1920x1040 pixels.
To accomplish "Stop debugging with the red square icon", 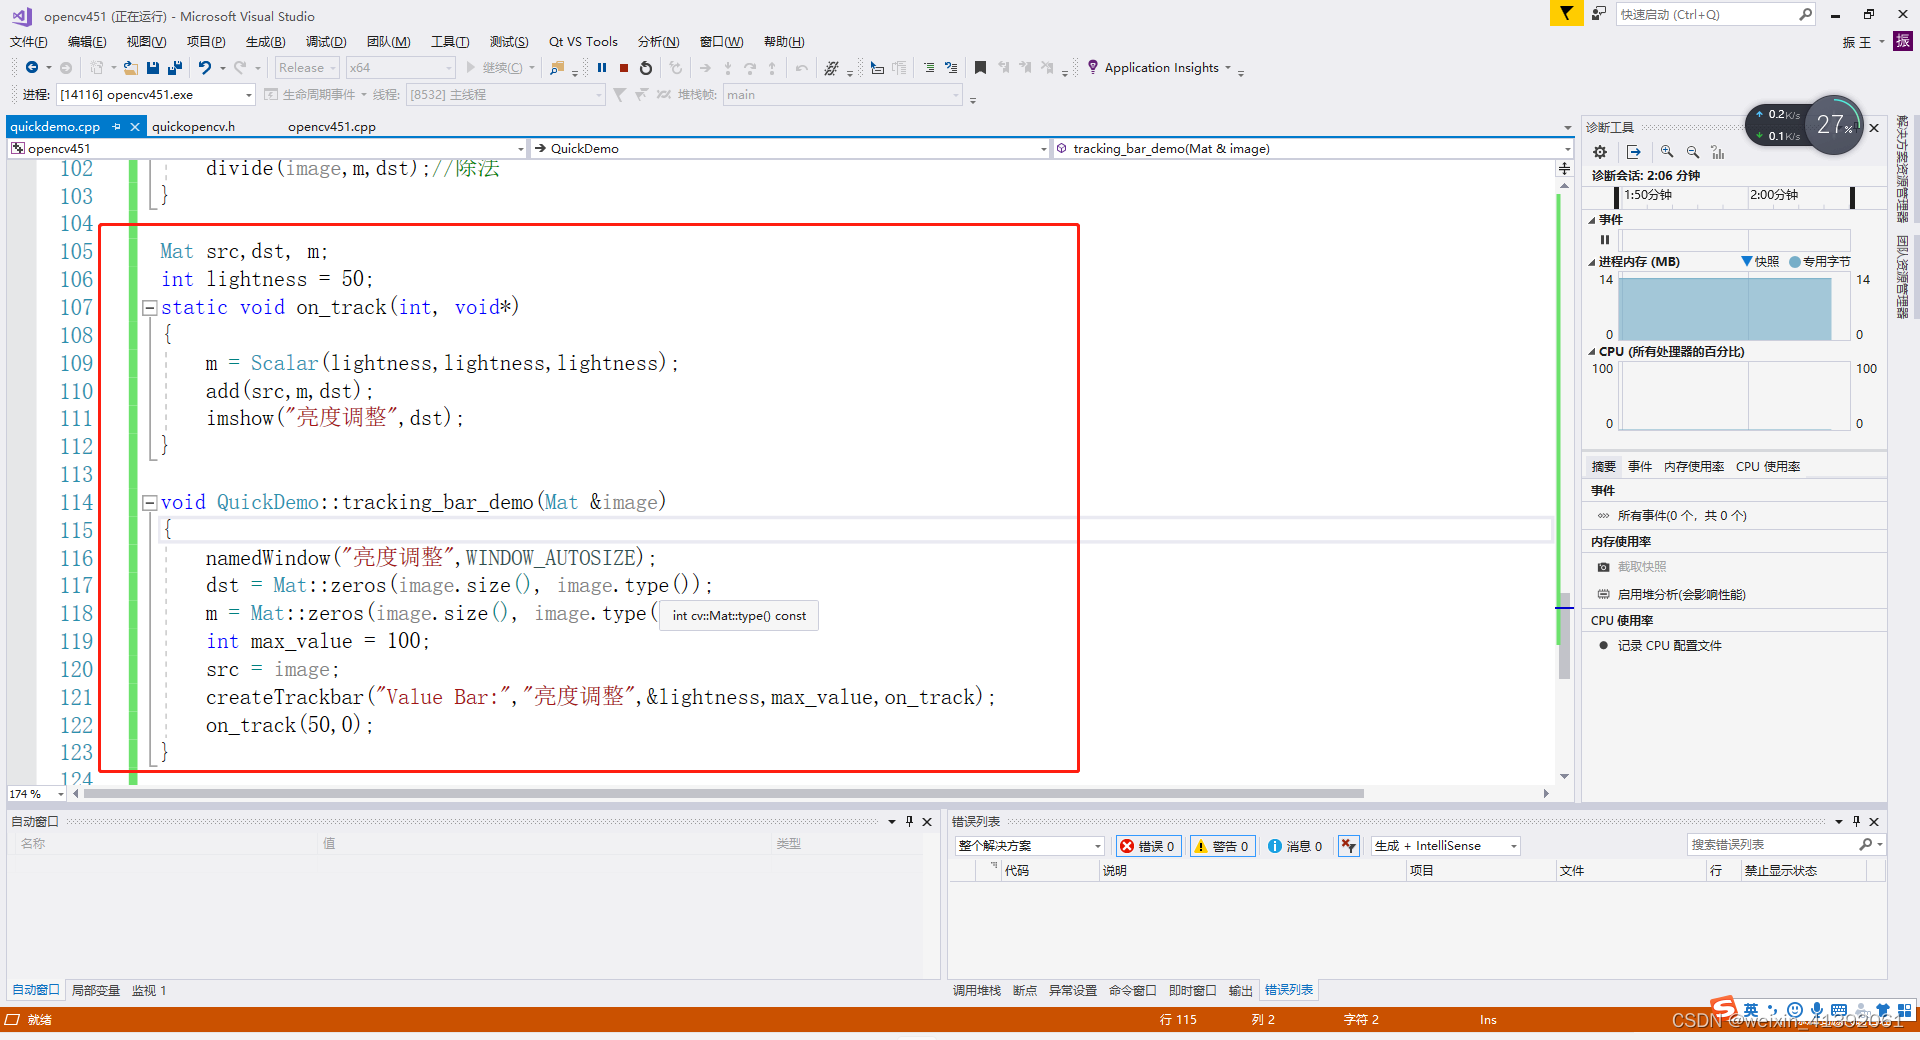I will point(623,67).
